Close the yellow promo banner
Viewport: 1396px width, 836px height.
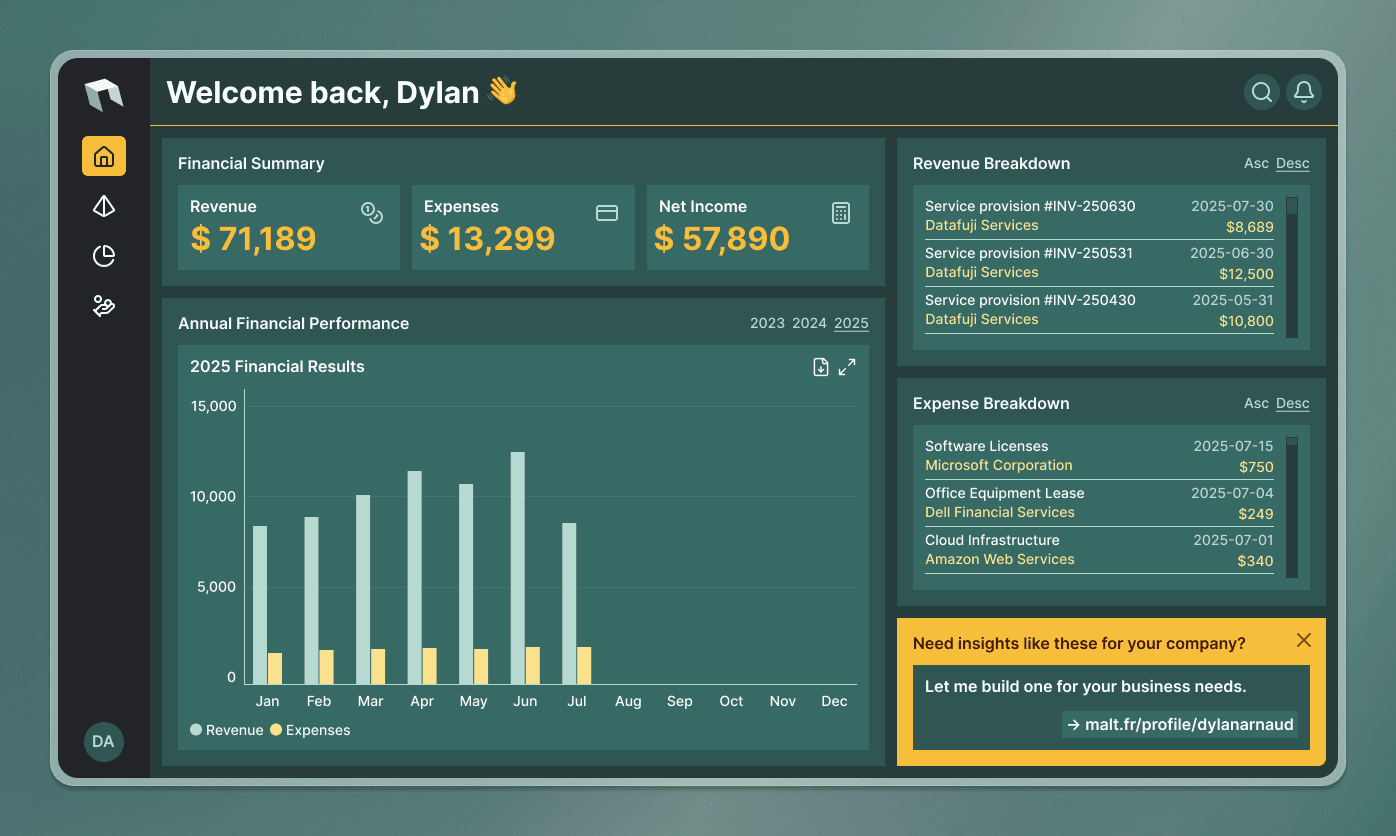[x=1304, y=640]
